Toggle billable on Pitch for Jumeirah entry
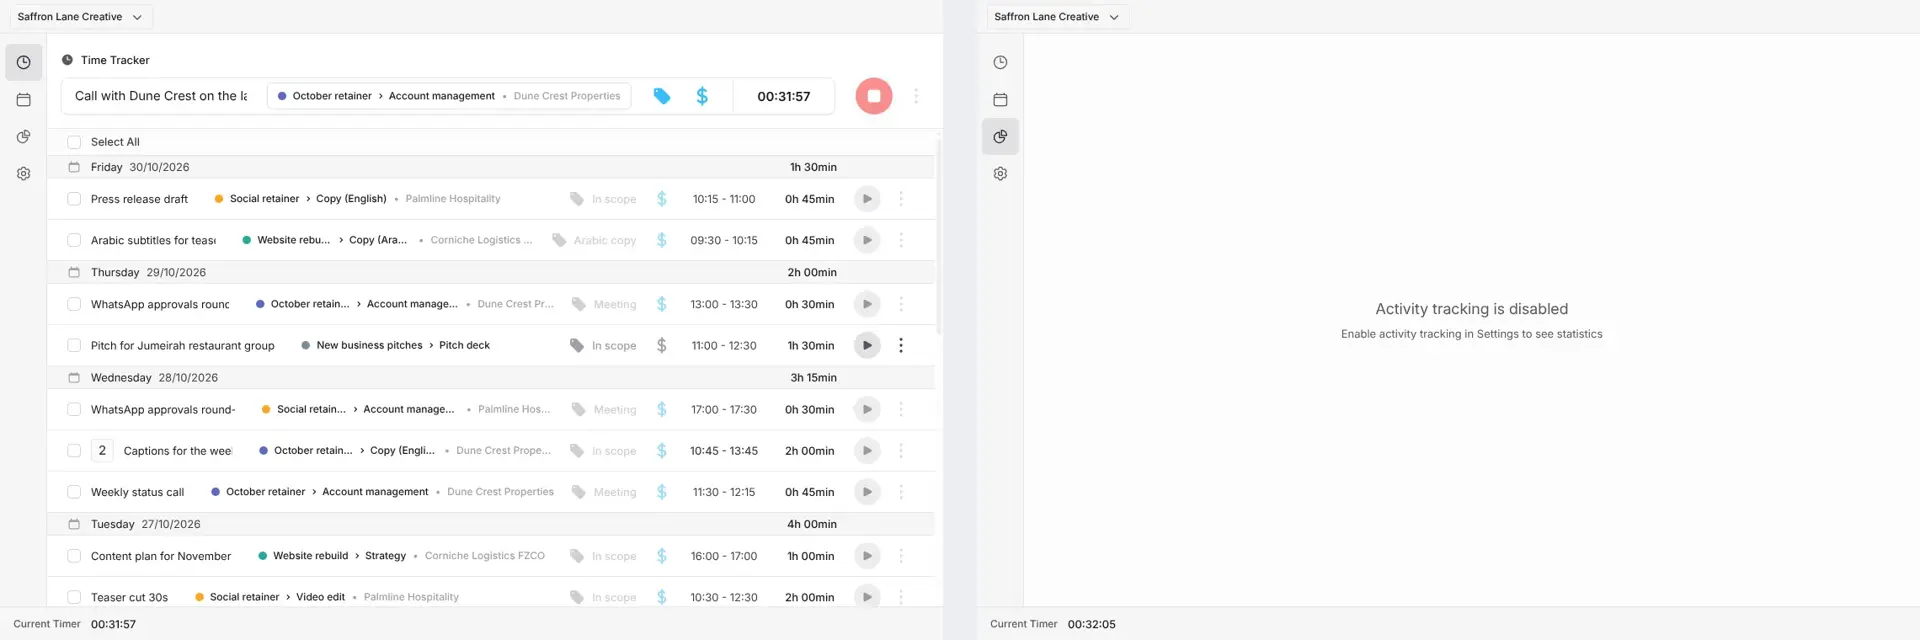This screenshot has height=640, width=1920. (661, 345)
